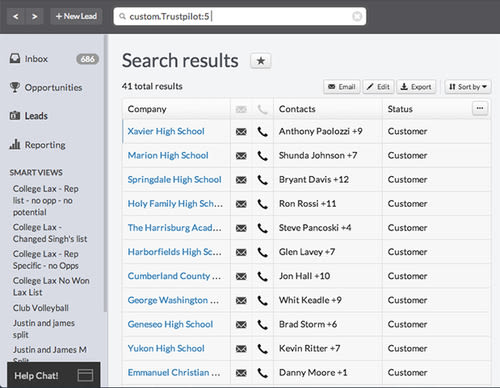Expand Help Chat with window icon

pyautogui.click(x=85, y=375)
